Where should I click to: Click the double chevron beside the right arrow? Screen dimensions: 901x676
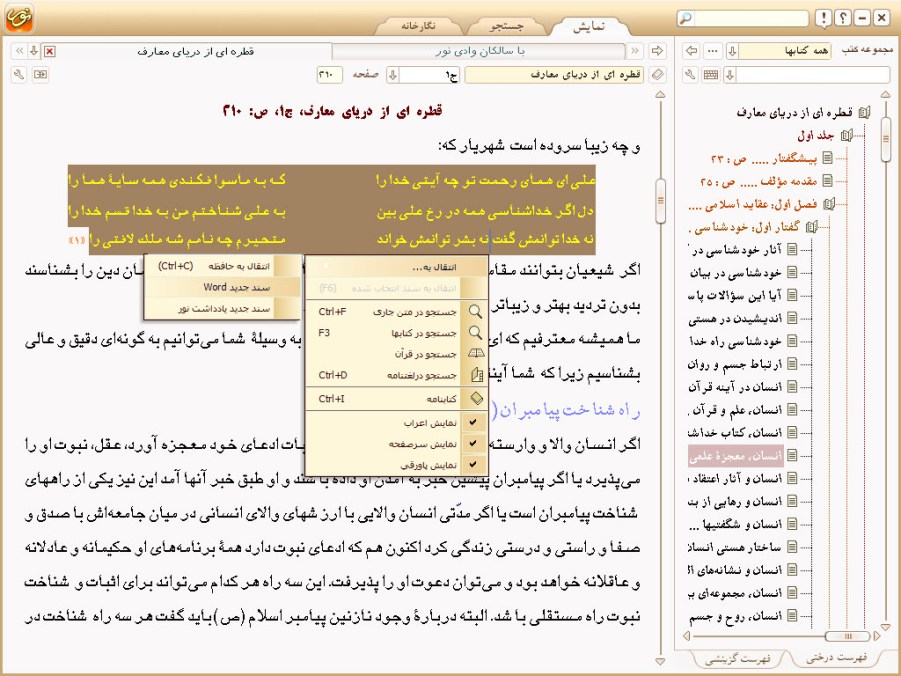coord(635,51)
